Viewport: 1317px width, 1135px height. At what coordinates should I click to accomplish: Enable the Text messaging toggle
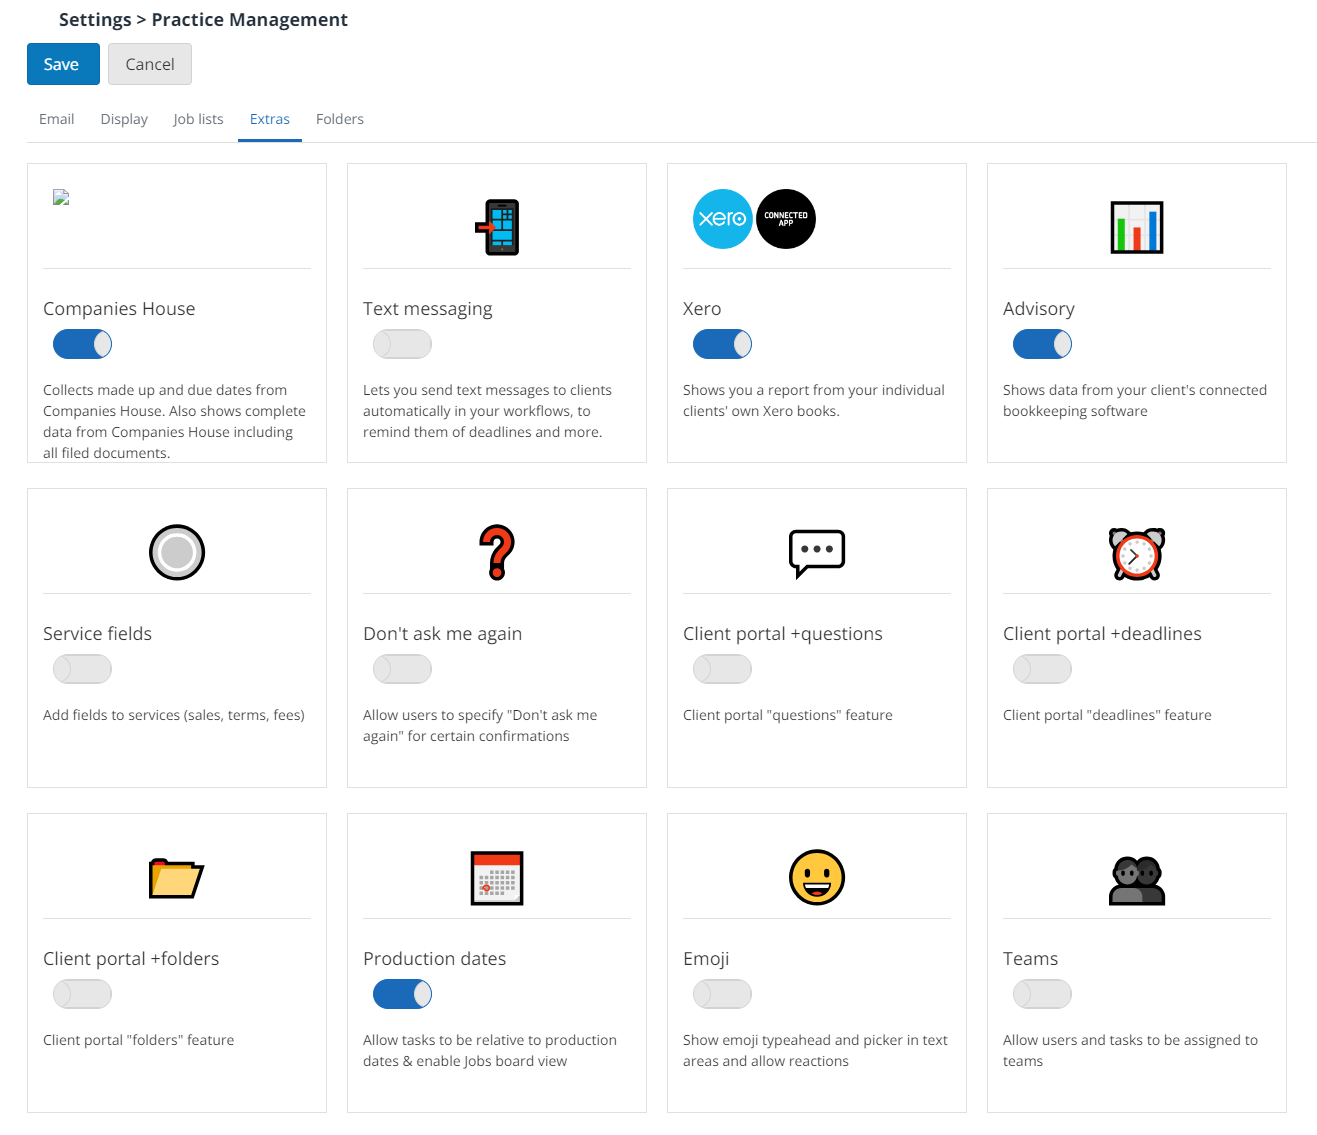(402, 344)
